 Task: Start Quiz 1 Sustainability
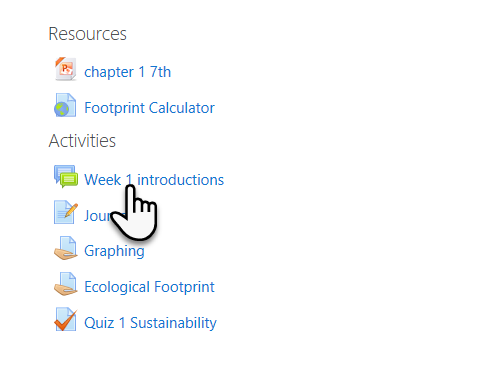coord(150,323)
